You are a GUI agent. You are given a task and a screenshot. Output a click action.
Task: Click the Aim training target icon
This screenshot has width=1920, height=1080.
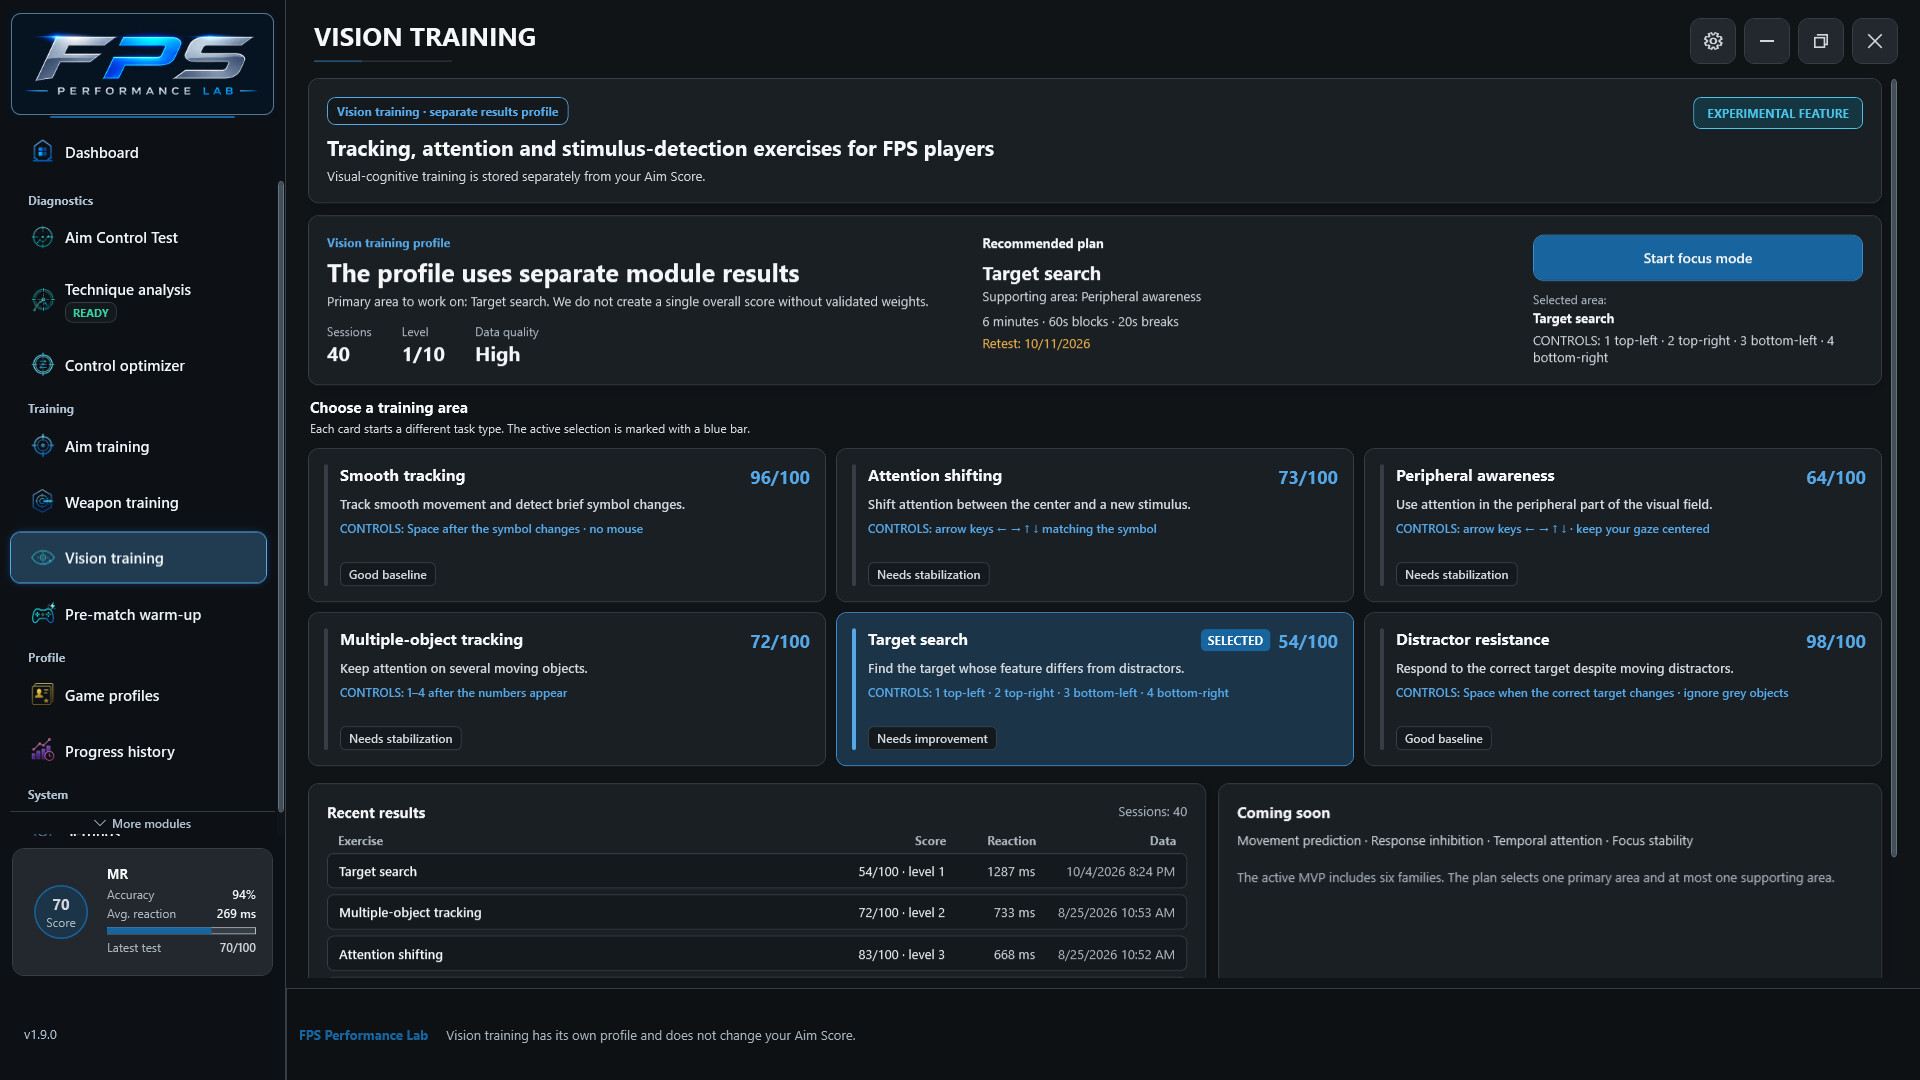point(42,446)
